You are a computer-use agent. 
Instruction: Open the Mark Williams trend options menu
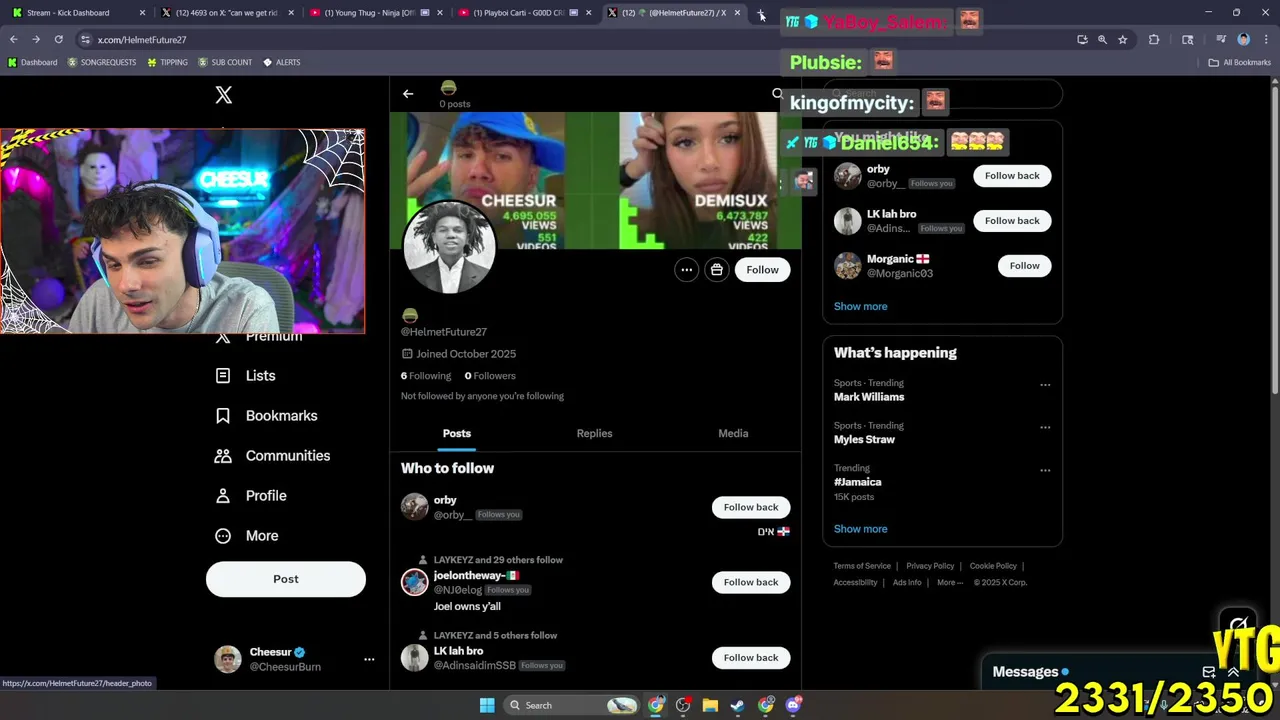[1045, 385]
